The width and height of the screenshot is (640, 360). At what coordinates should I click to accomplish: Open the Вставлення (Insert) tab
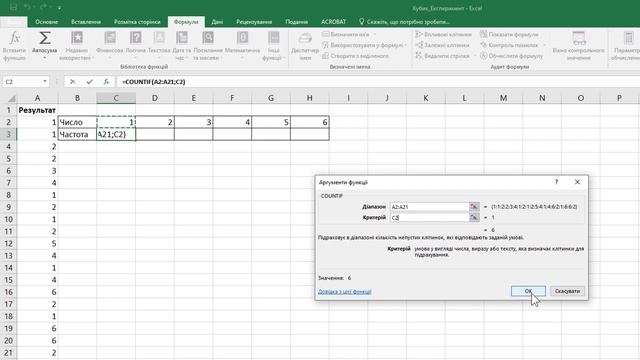pyautogui.click(x=86, y=22)
